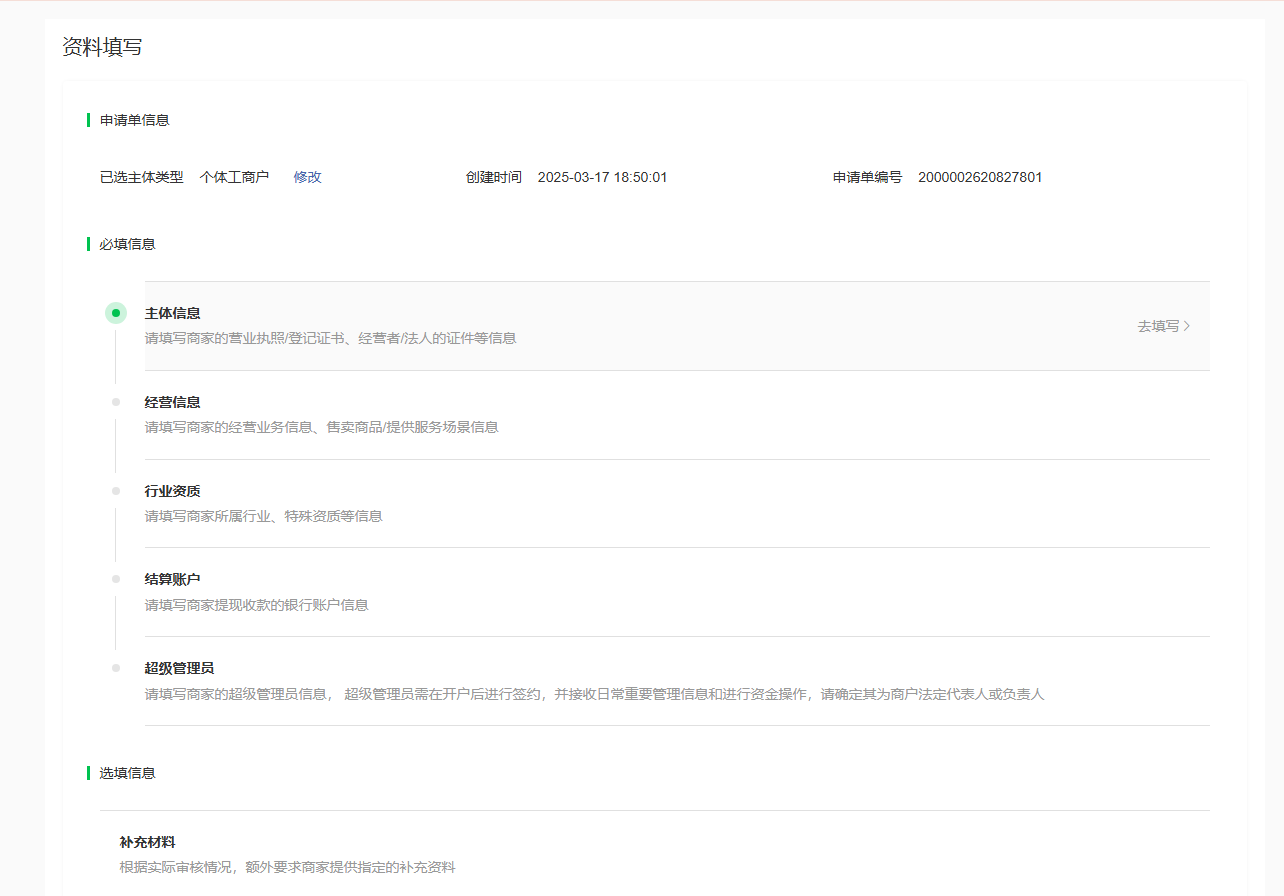Click the gray step dot beside 经营信息

pos(115,401)
